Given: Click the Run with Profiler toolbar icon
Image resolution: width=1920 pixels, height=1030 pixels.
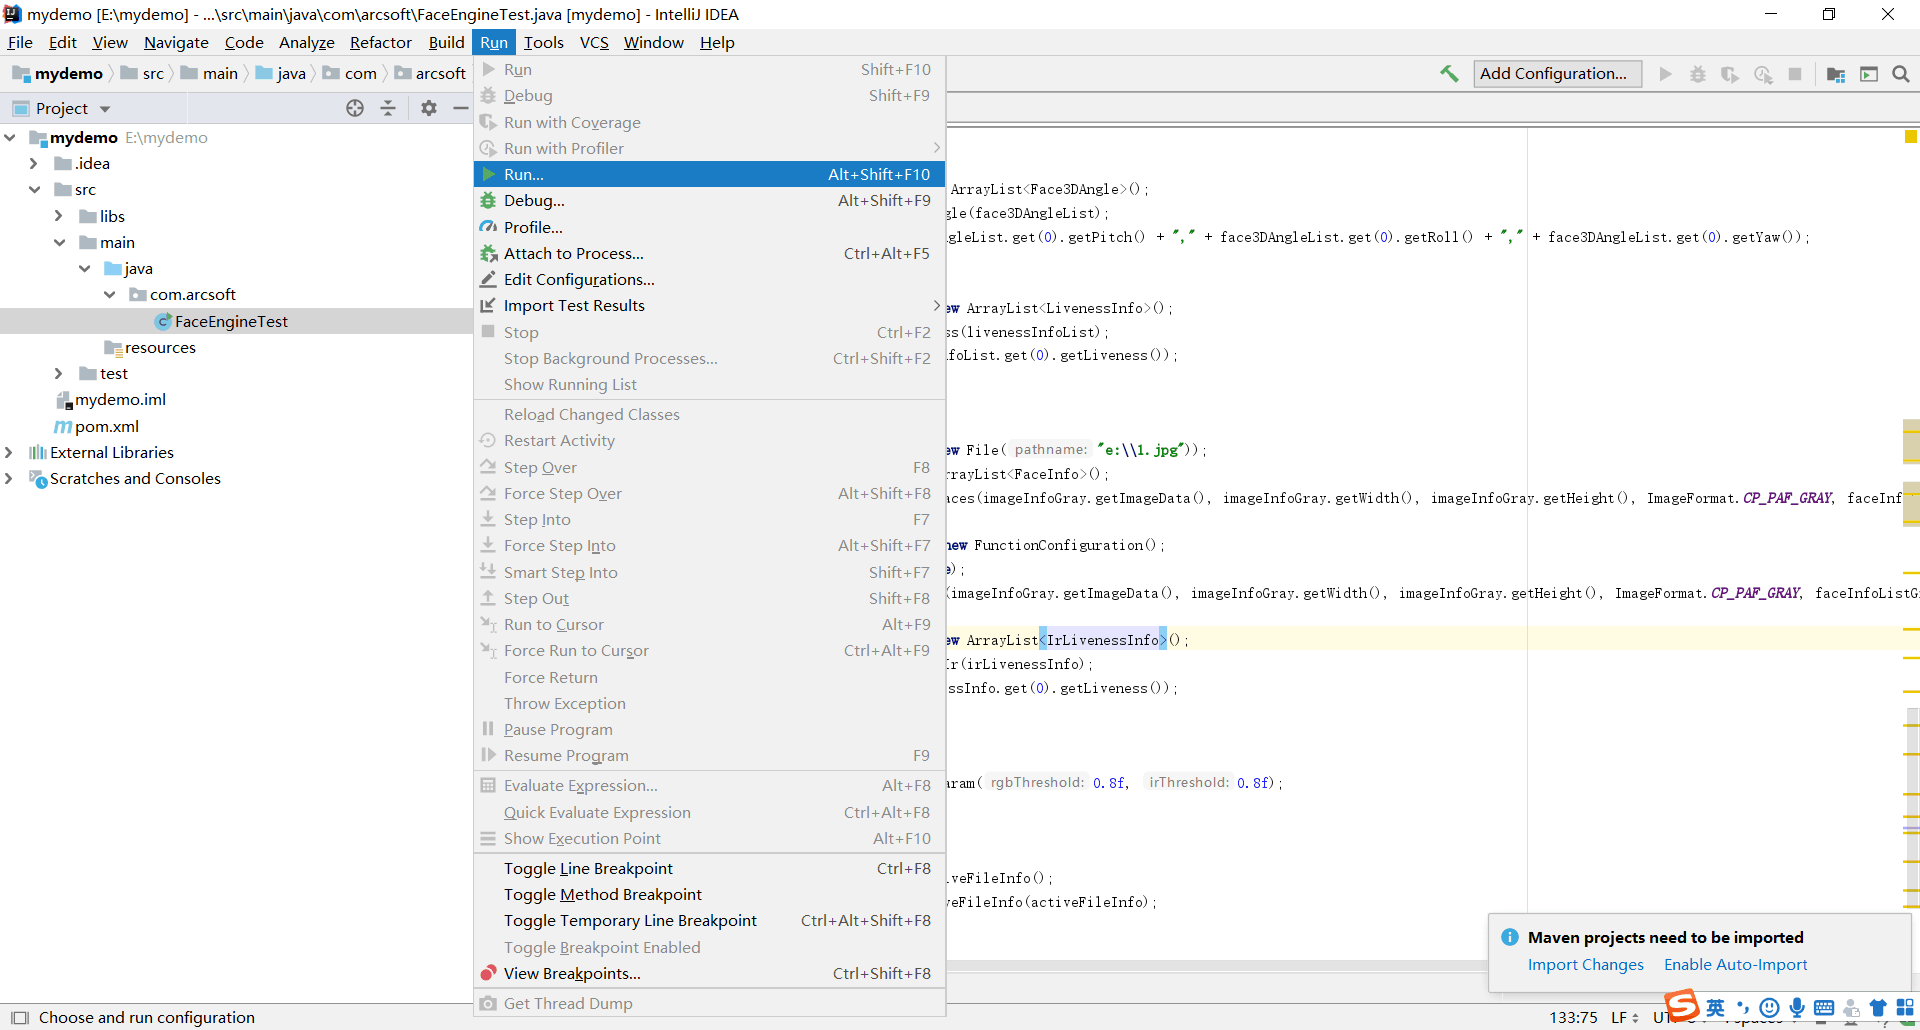Looking at the screenshot, I should pyautogui.click(x=1763, y=74).
